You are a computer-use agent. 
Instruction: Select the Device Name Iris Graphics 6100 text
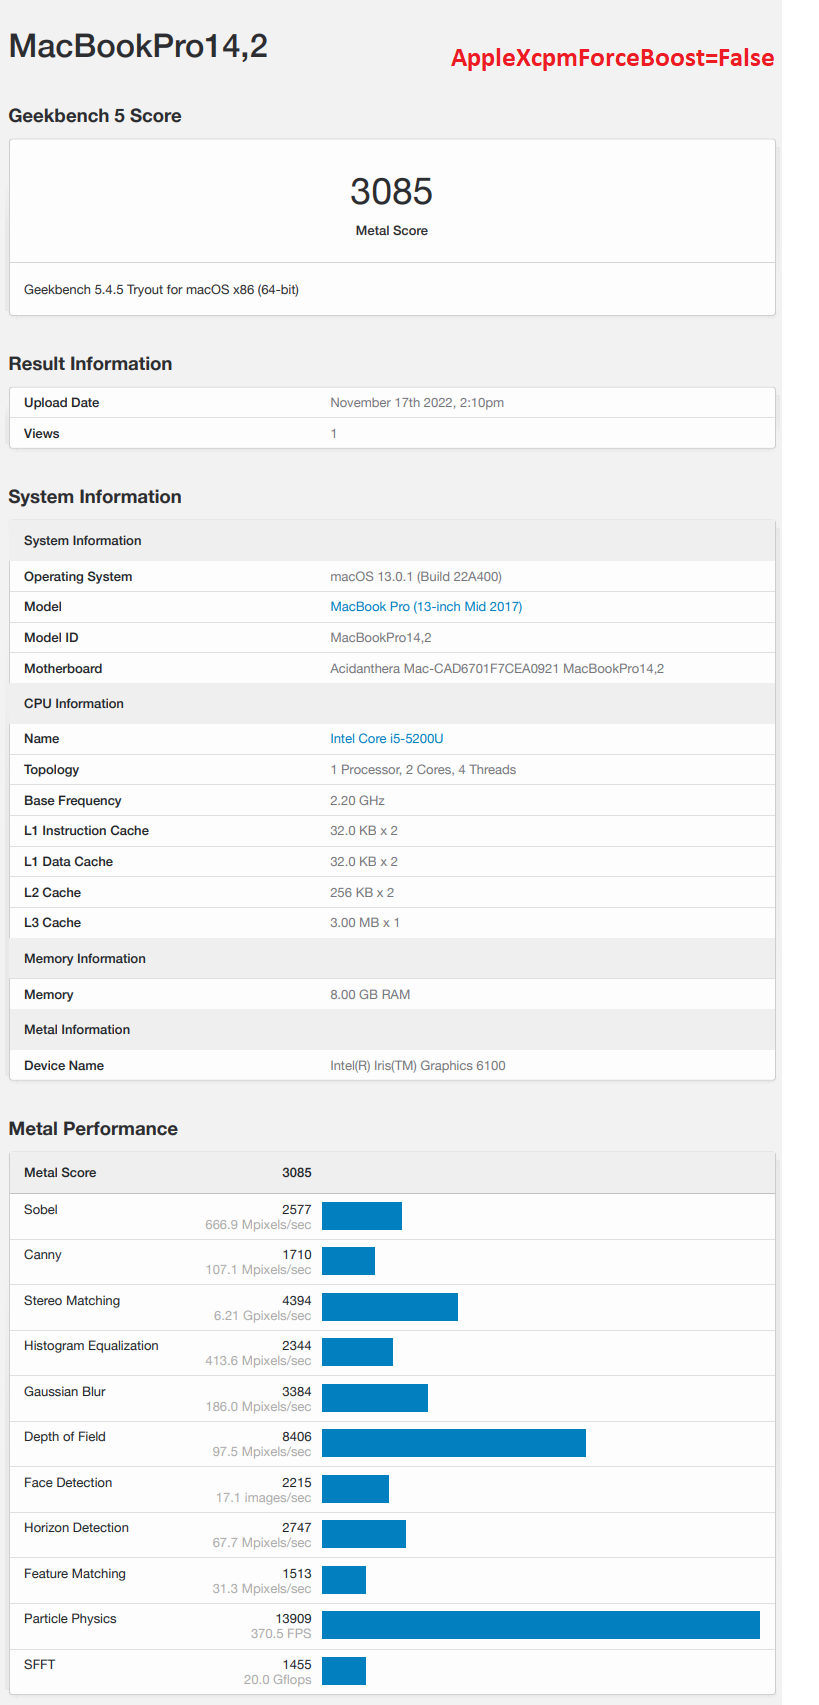click(x=418, y=1066)
